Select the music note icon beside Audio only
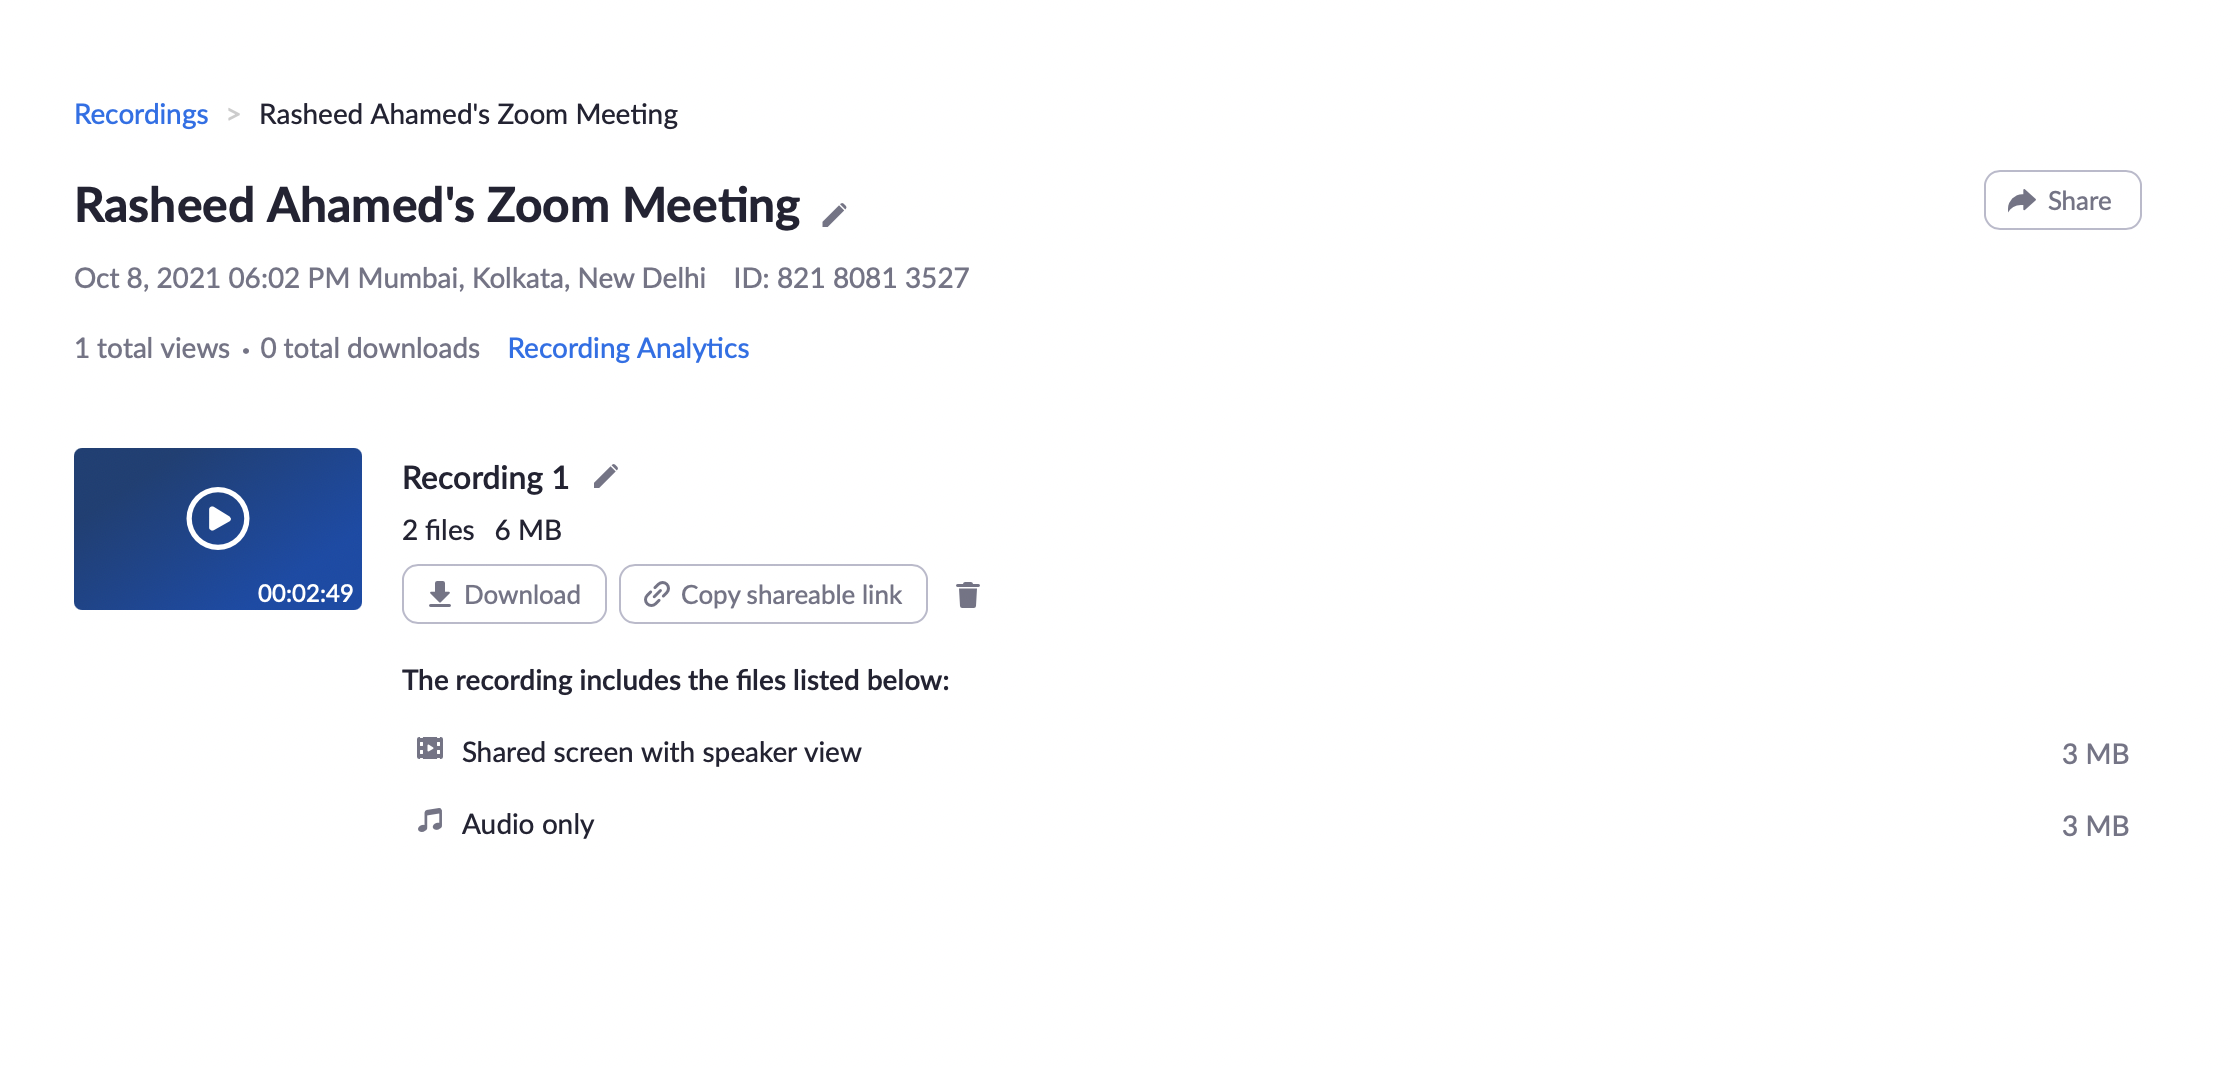This screenshot has height=1068, width=2232. [429, 822]
